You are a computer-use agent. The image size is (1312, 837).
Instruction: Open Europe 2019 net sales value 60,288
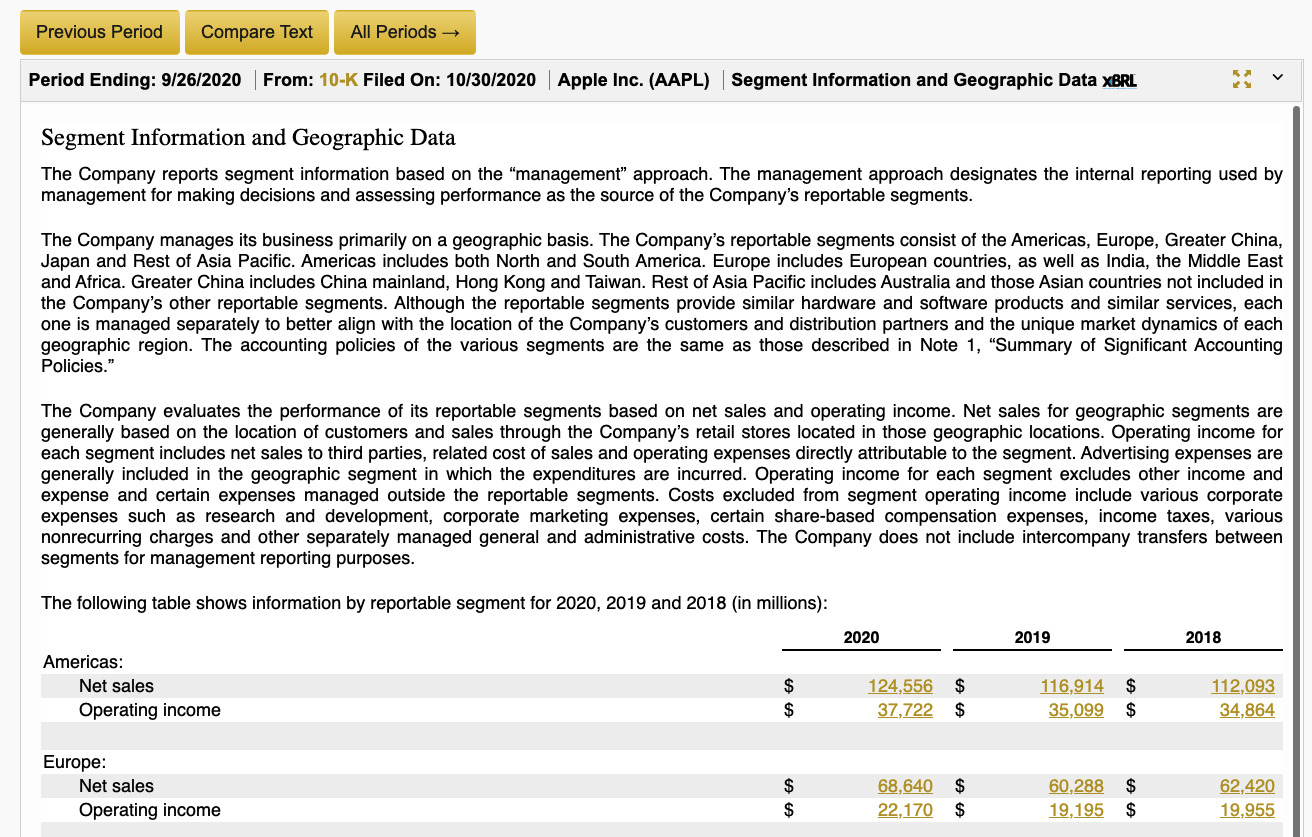pos(1075,786)
